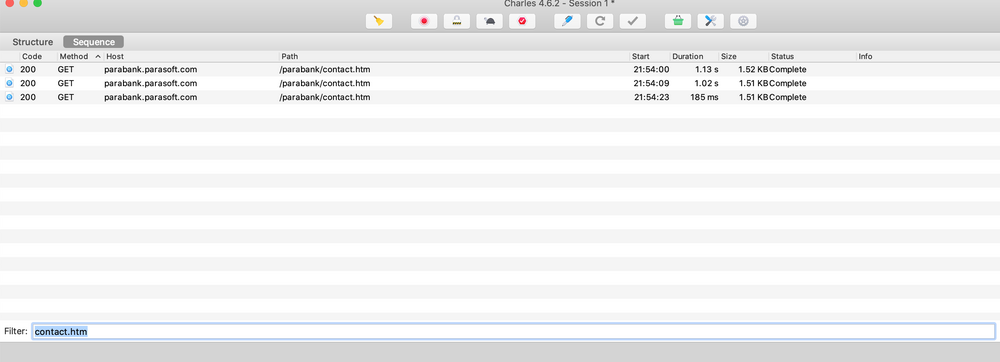Viewport: 1000px width, 362px height.
Task: Open Compose with the pen icon
Action: coord(568,21)
